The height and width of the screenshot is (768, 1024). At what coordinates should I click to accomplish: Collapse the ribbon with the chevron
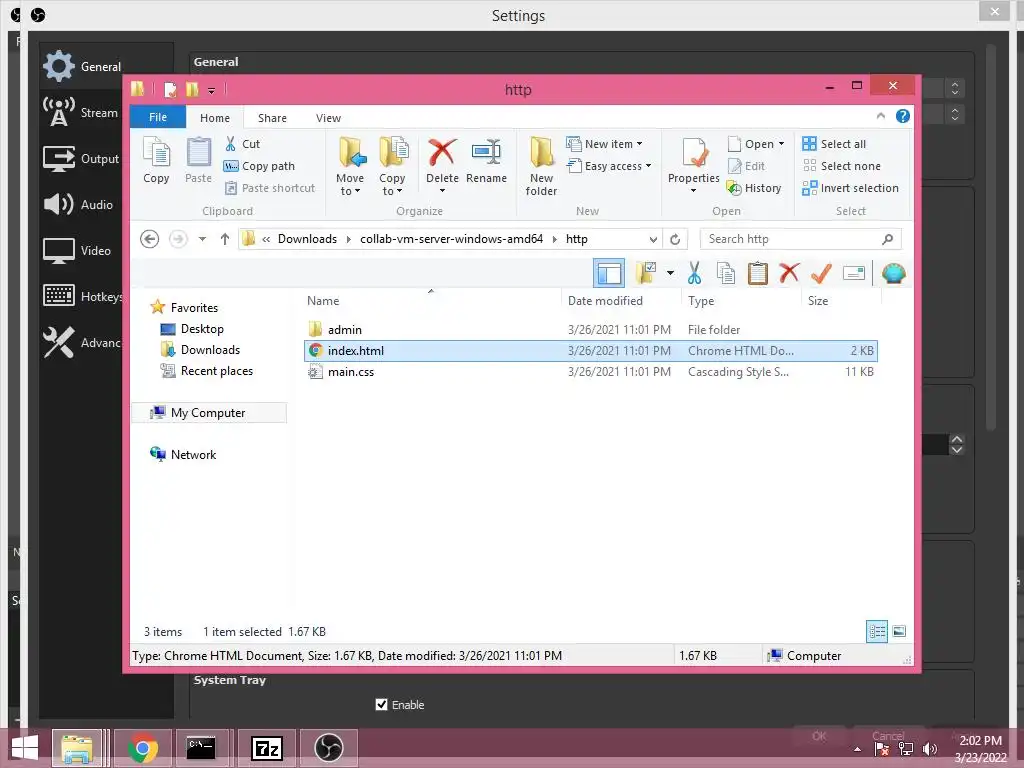(x=881, y=116)
